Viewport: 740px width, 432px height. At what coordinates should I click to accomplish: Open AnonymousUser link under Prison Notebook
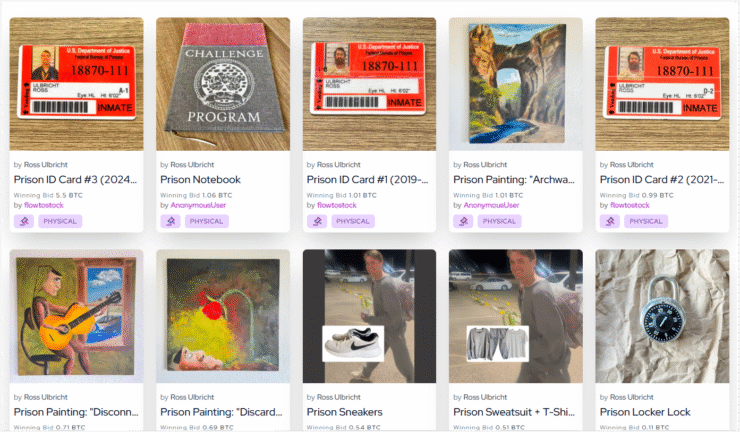pyautogui.click(x=198, y=205)
